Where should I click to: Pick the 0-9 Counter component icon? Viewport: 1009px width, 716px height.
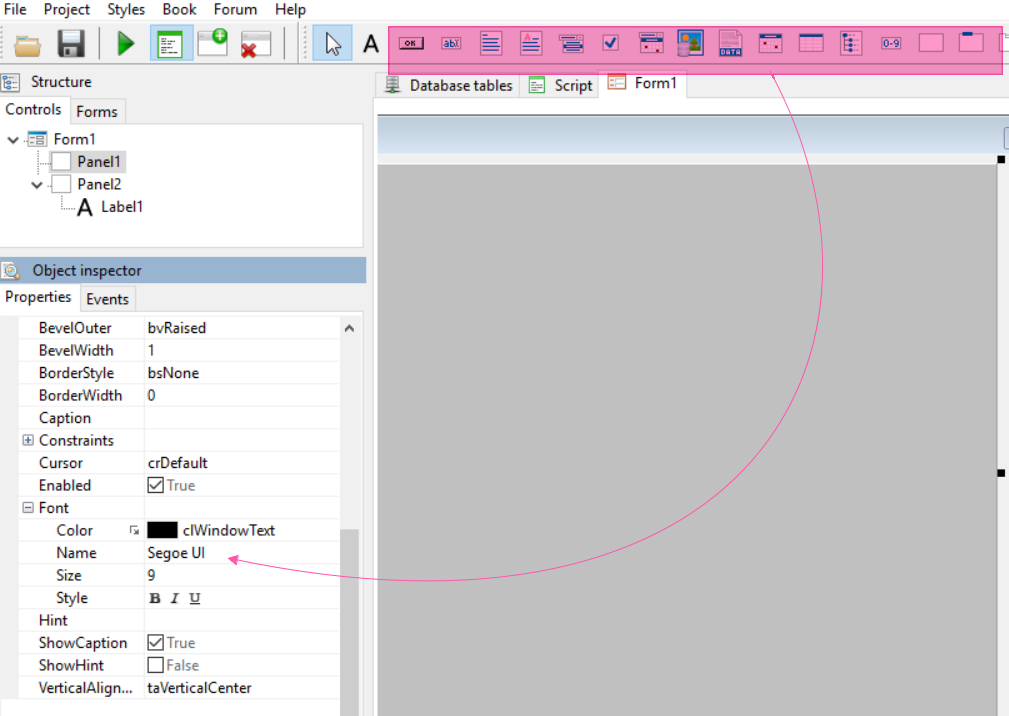(891, 43)
